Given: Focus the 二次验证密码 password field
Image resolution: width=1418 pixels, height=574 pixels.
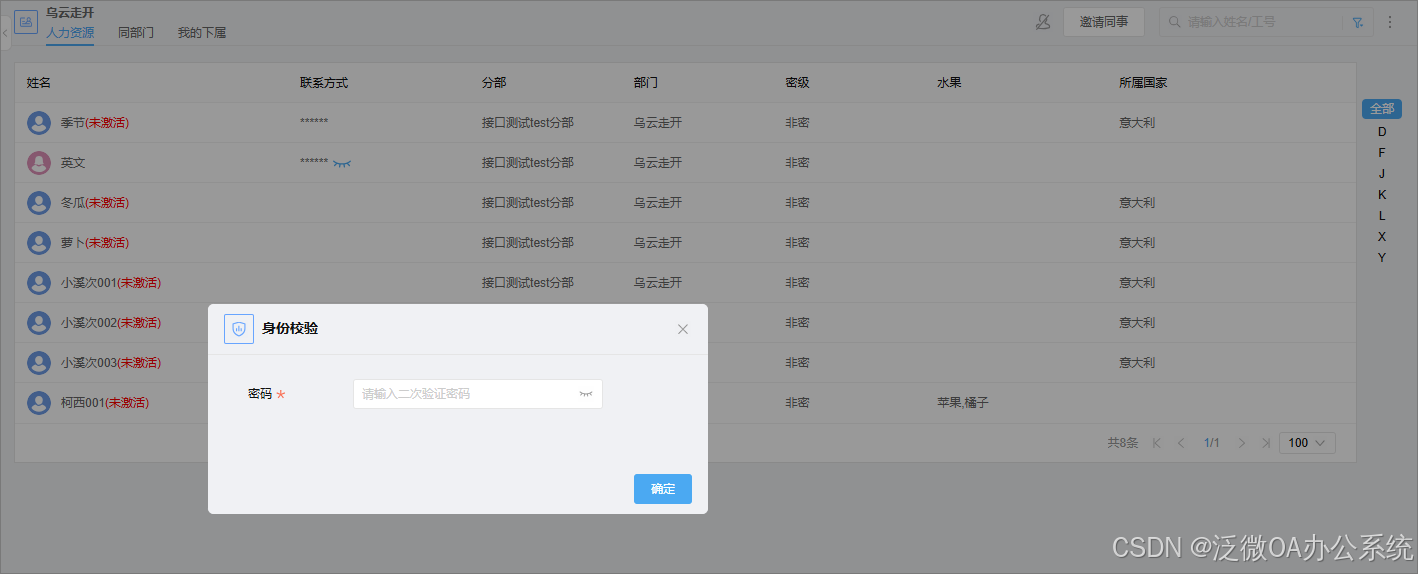Looking at the screenshot, I should pos(478,394).
